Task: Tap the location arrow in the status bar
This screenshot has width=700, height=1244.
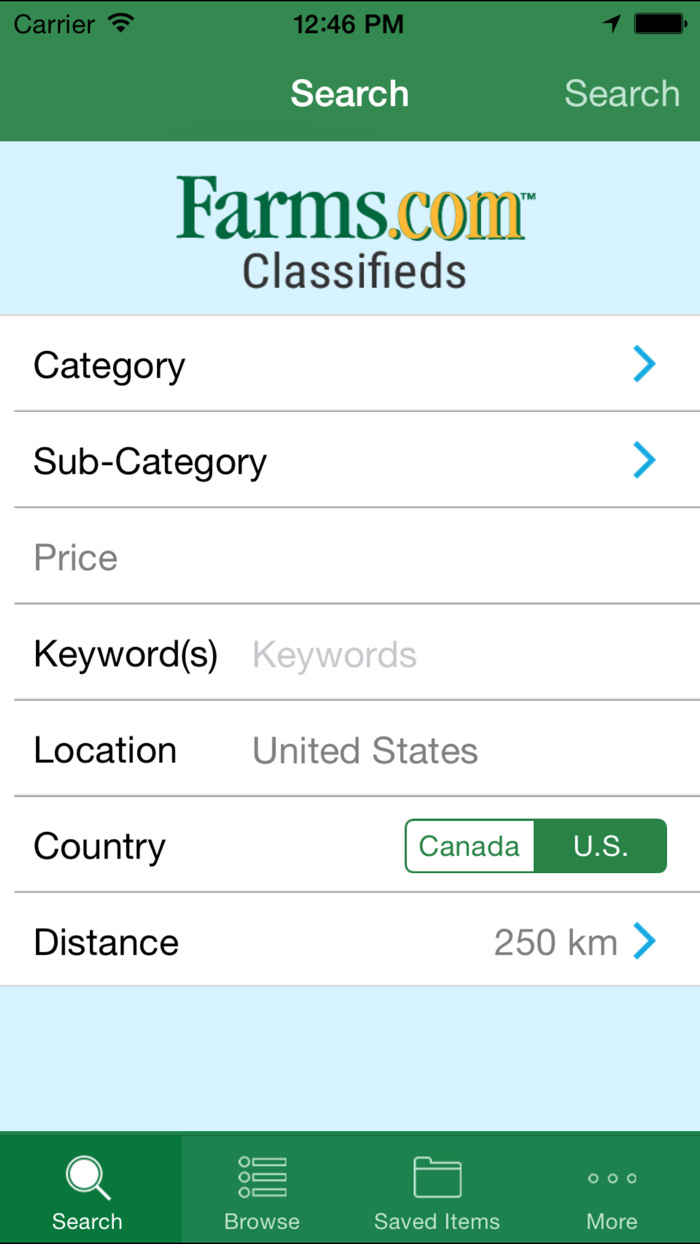Action: [x=611, y=22]
